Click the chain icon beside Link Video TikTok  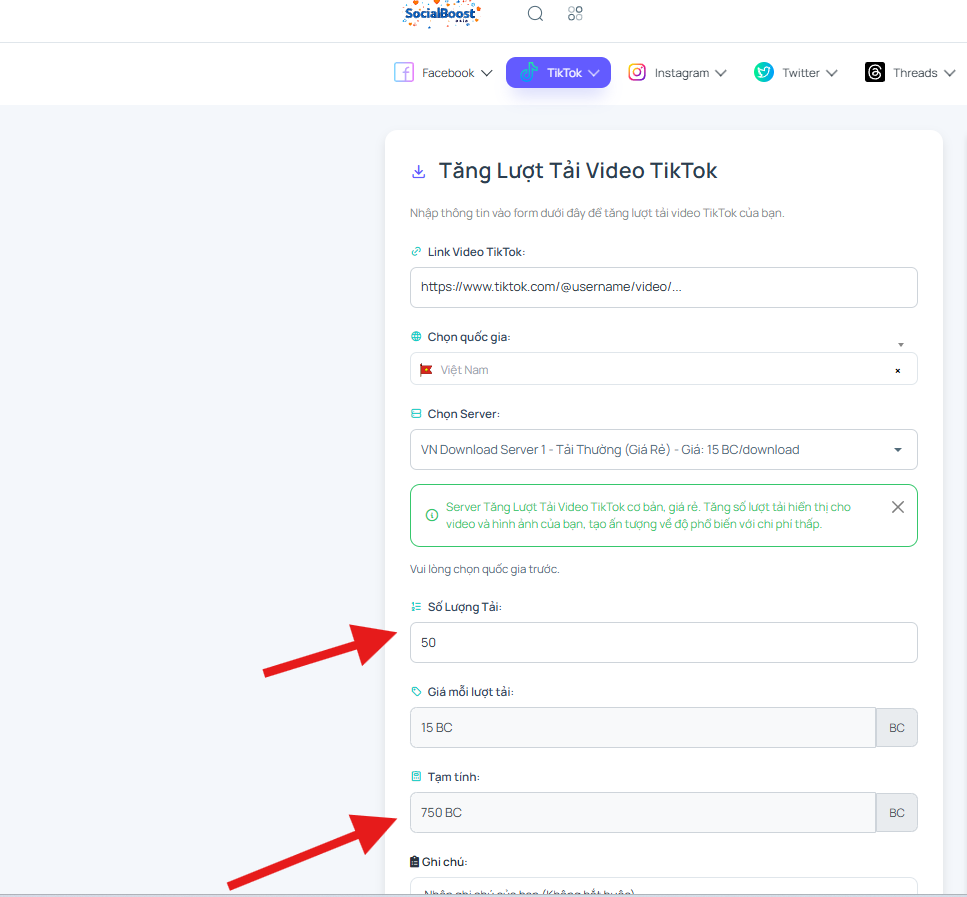coord(416,252)
